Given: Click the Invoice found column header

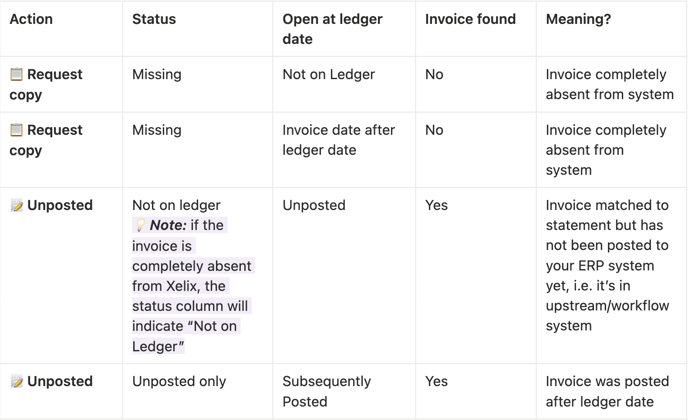Looking at the screenshot, I should click(470, 19).
